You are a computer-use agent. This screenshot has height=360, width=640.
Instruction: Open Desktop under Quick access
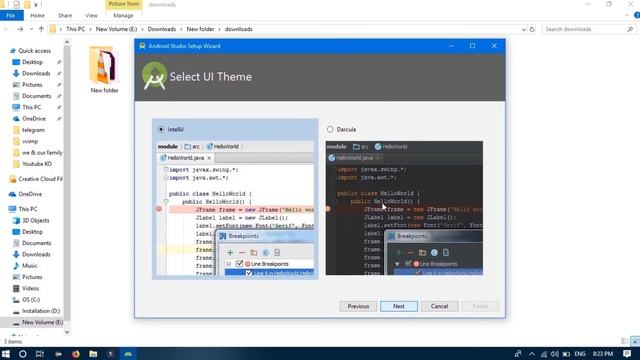coord(32,62)
